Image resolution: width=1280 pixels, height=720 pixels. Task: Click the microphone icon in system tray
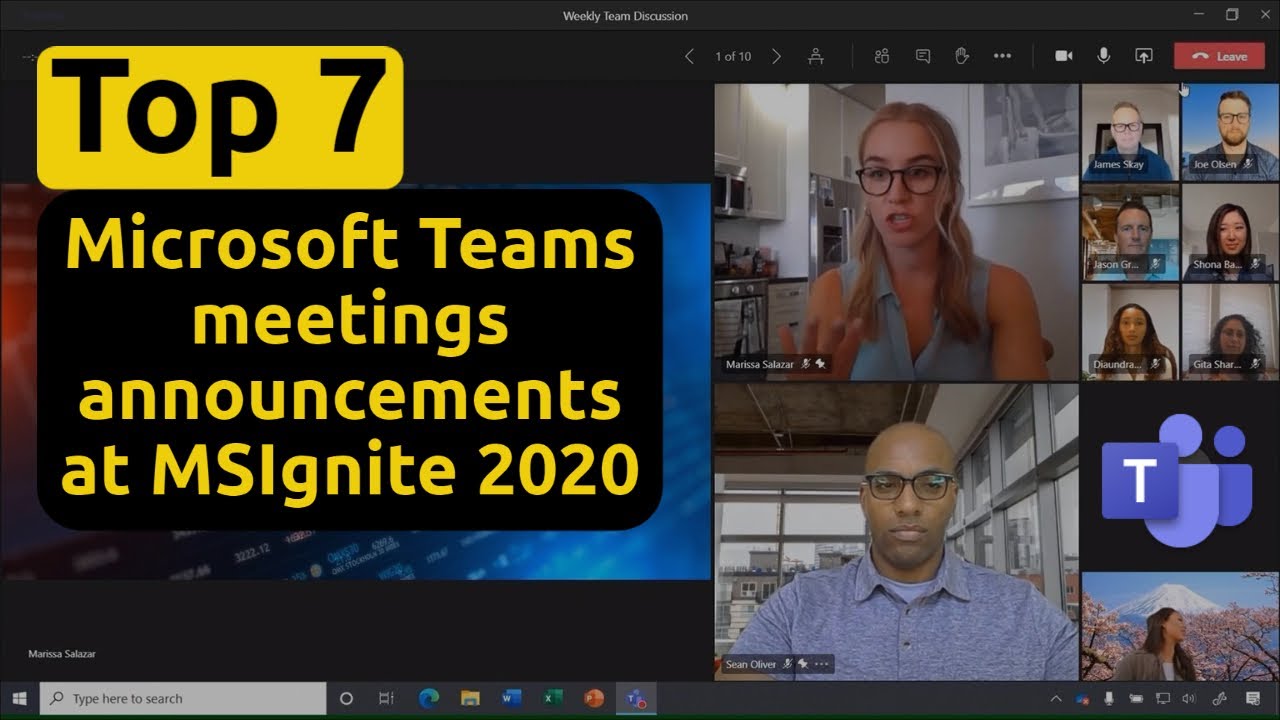[x=1109, y=699]
